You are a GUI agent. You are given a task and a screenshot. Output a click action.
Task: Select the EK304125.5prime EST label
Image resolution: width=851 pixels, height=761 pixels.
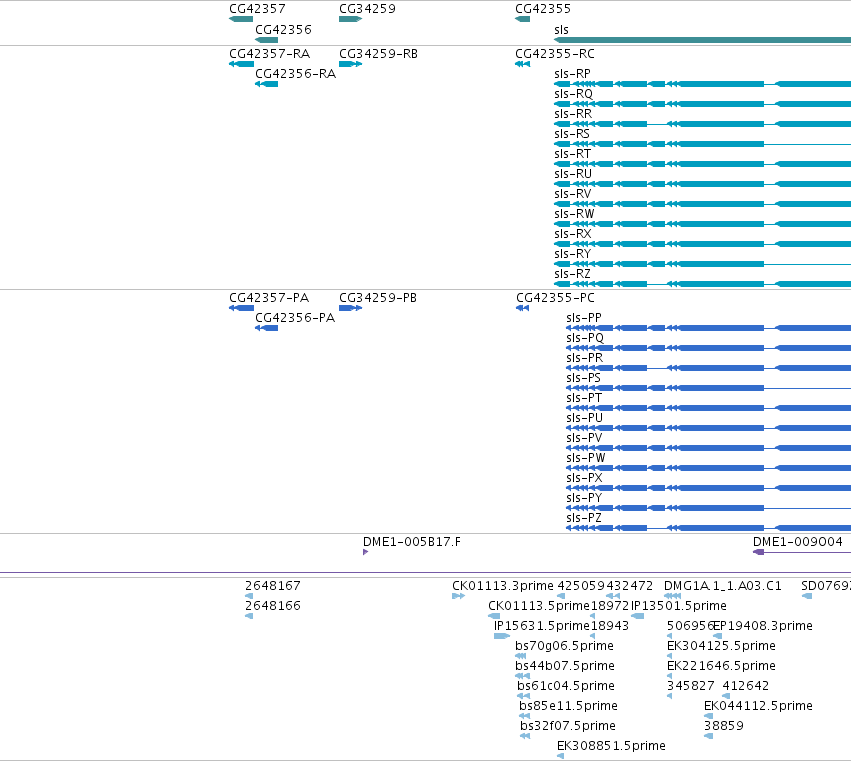coord(721,646)
